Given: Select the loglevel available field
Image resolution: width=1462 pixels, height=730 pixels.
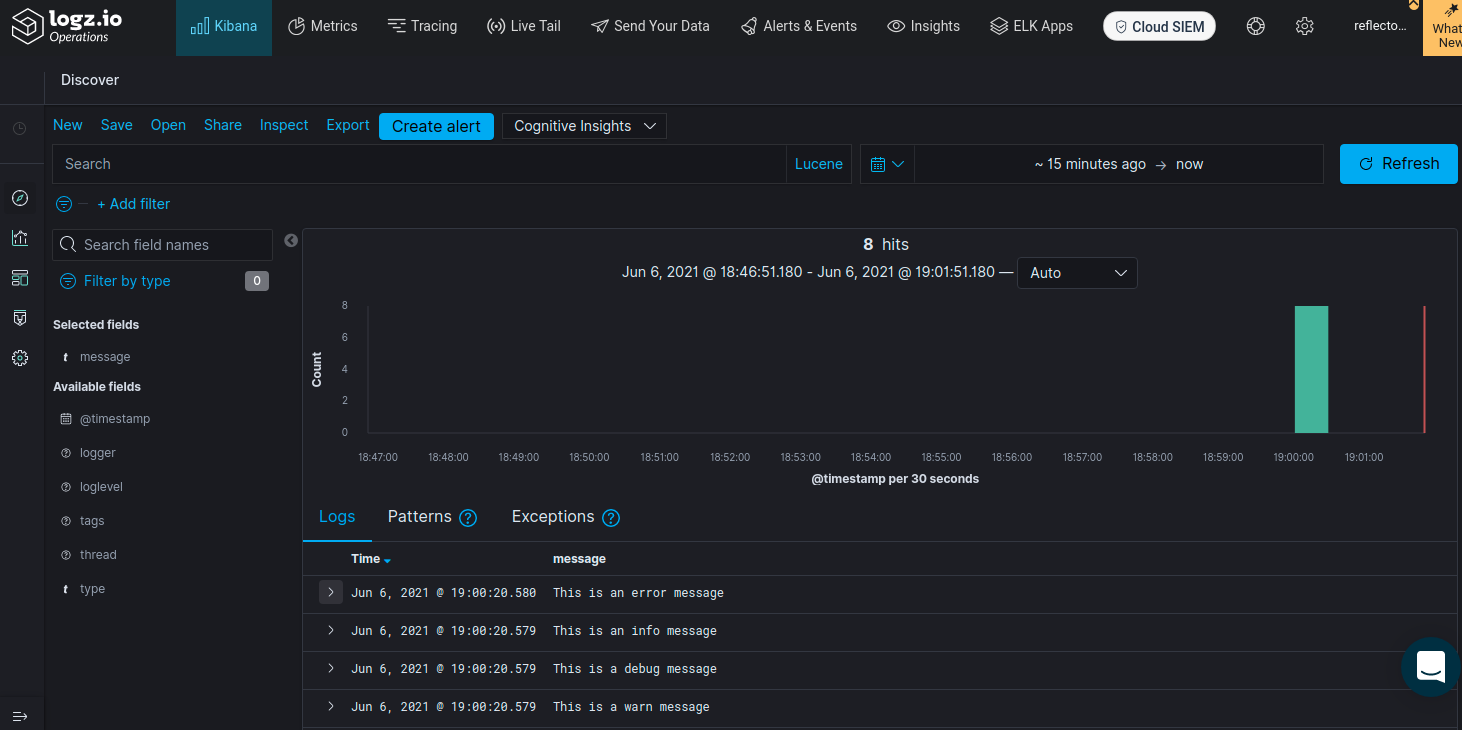Looking at the screenshot, I should 101,487.
